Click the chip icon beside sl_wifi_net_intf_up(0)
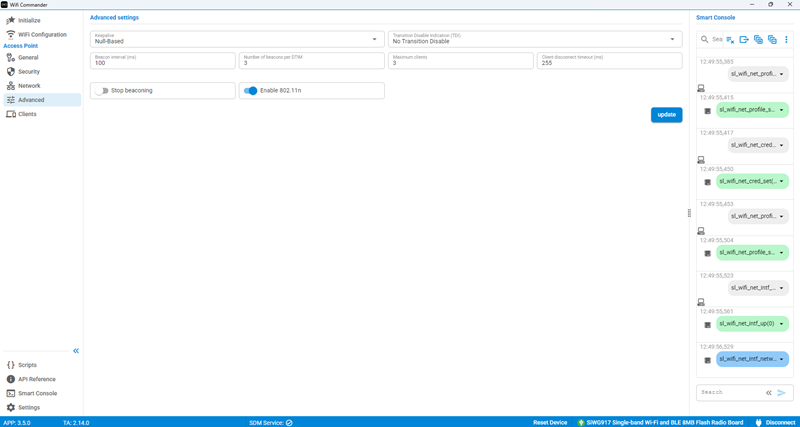This screenshot has width=800, height=427. tap(708, 325)
